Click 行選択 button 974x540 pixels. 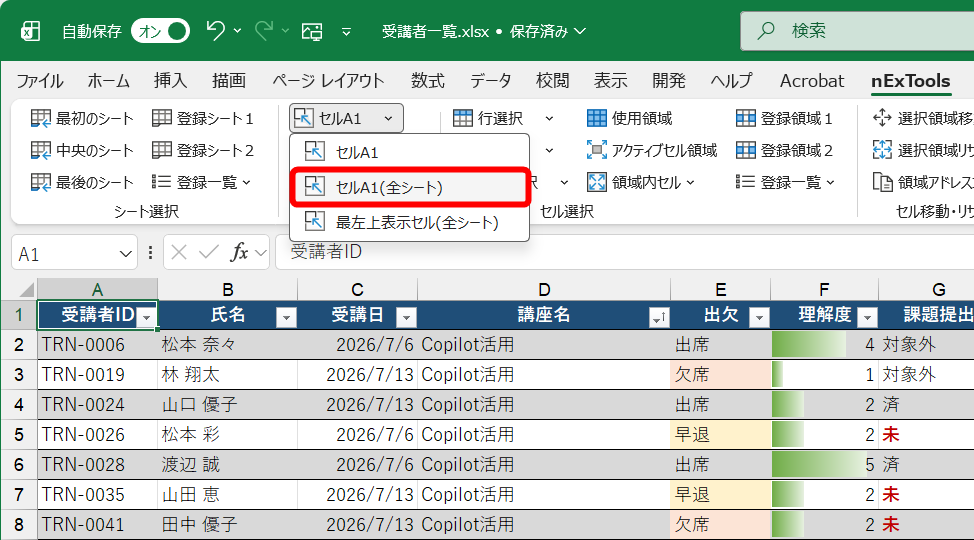click(488, 118)
